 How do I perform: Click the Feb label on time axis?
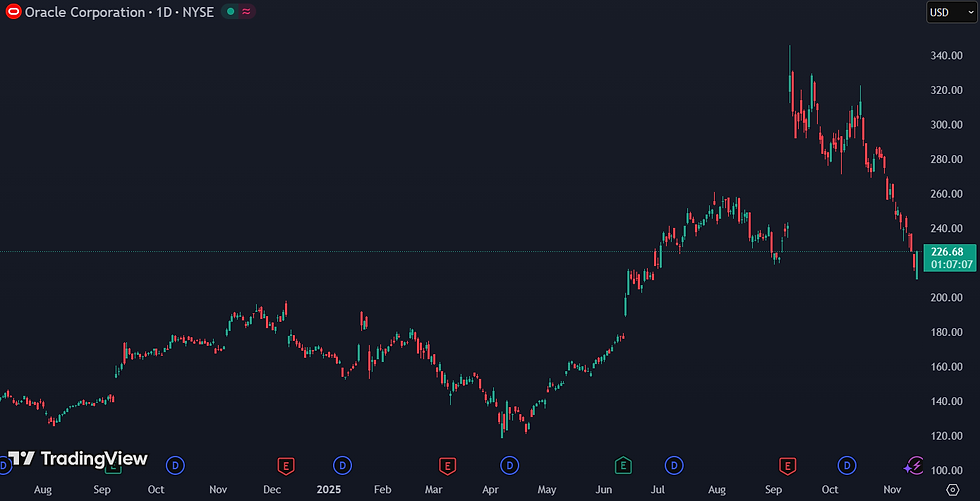tap(382, 490)
